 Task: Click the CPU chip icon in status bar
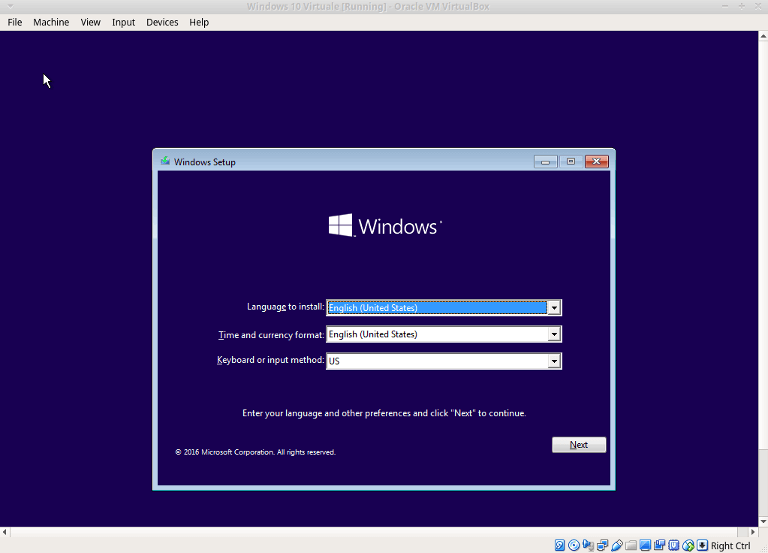[674, 545]
